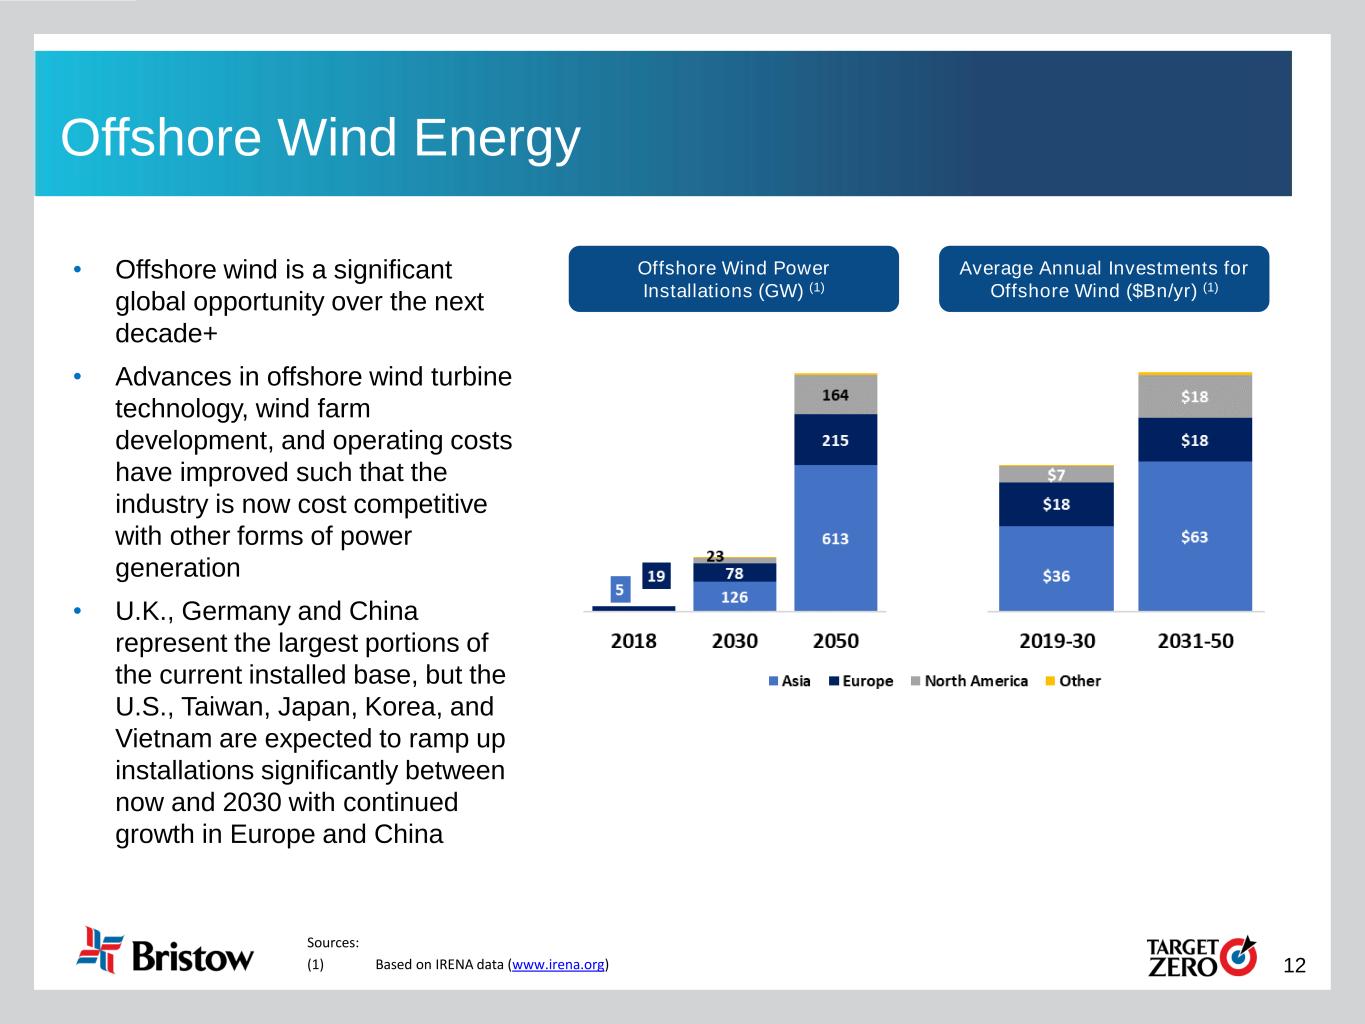Click the 613 Asia bar segment for 2050
The height and width of the screenshot is (1024, 1365).
click(x=835, y=538)
